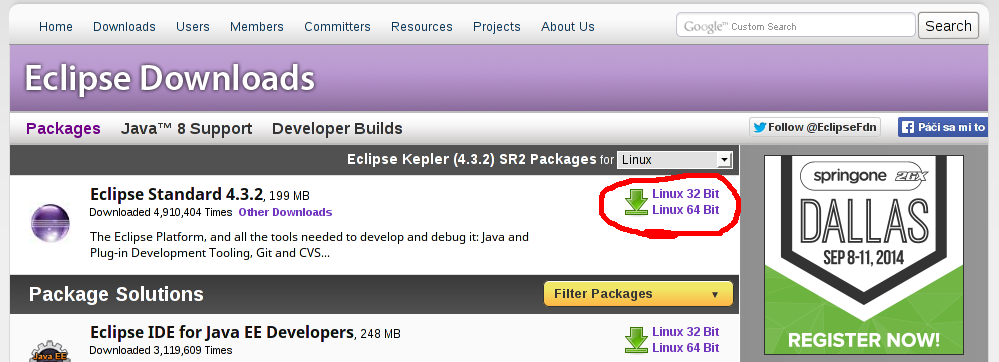Click the text Downloaded 4,910,404 Times
The width and height of the screenshot is (999, 362).
click(161, 212)
